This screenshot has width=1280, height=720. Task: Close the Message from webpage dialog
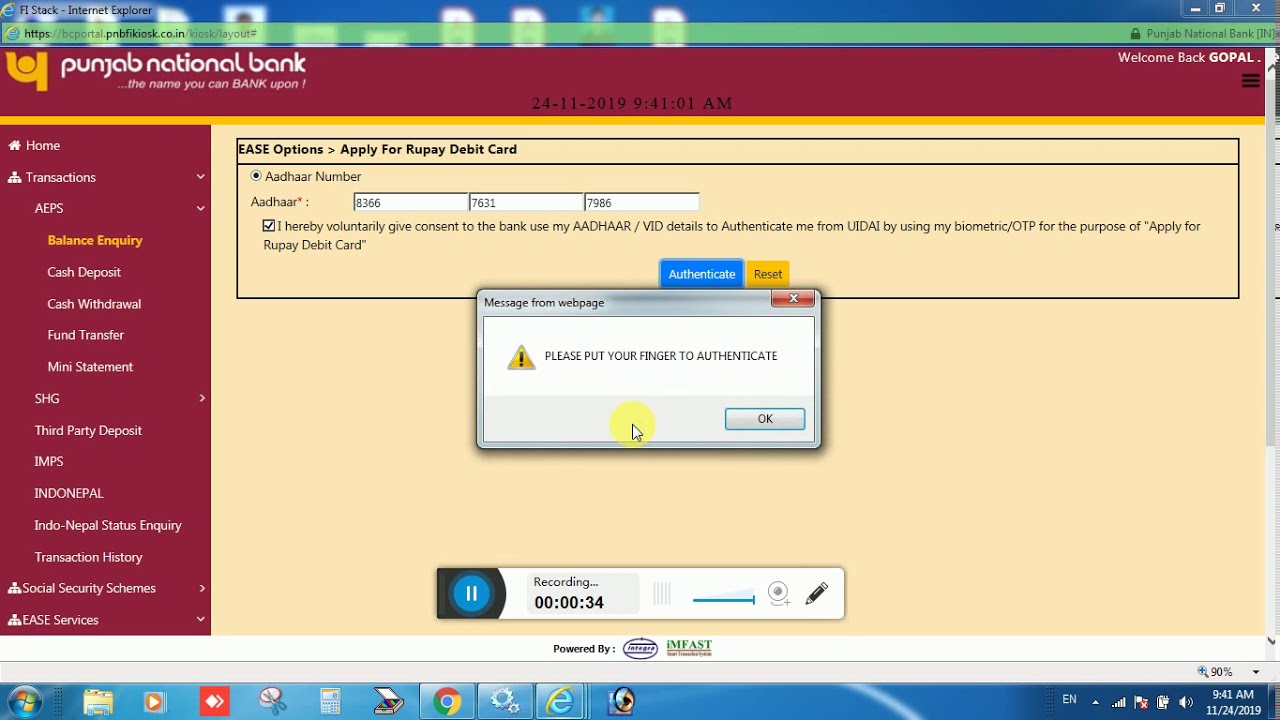[793, 299]
